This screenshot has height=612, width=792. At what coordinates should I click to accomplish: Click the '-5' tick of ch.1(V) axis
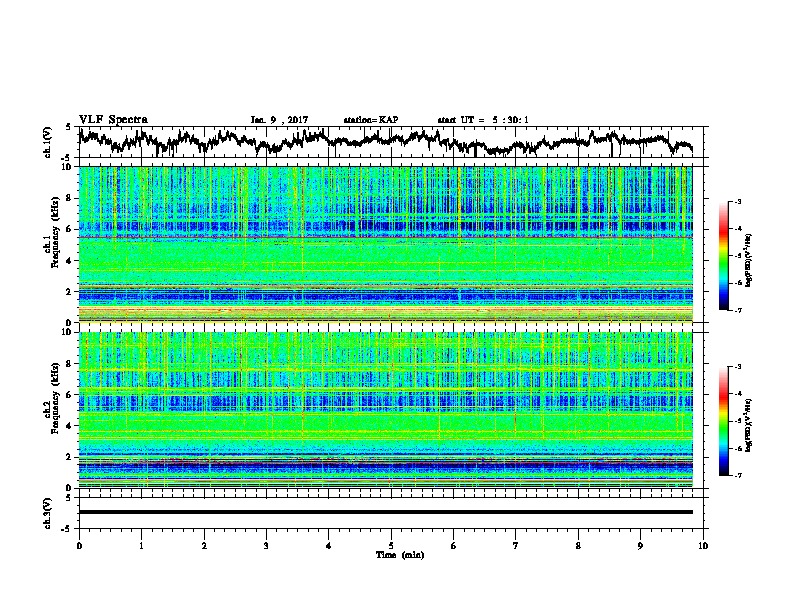[x=67, y=158]
